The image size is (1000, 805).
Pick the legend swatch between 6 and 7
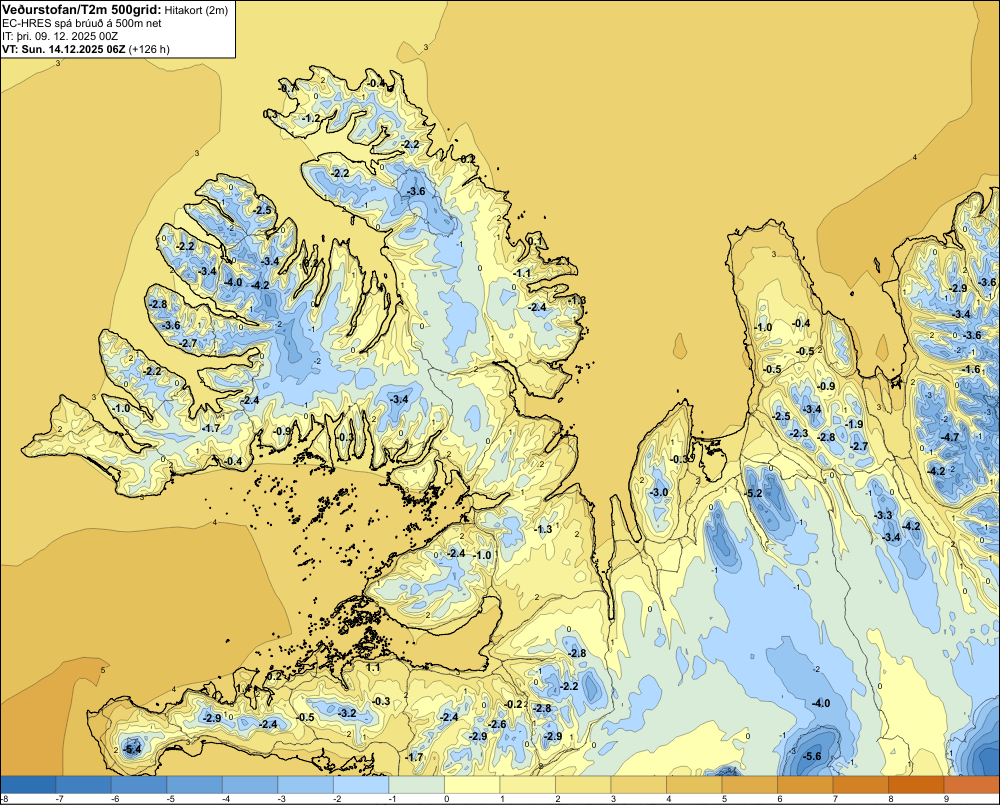tap(805, 785)
